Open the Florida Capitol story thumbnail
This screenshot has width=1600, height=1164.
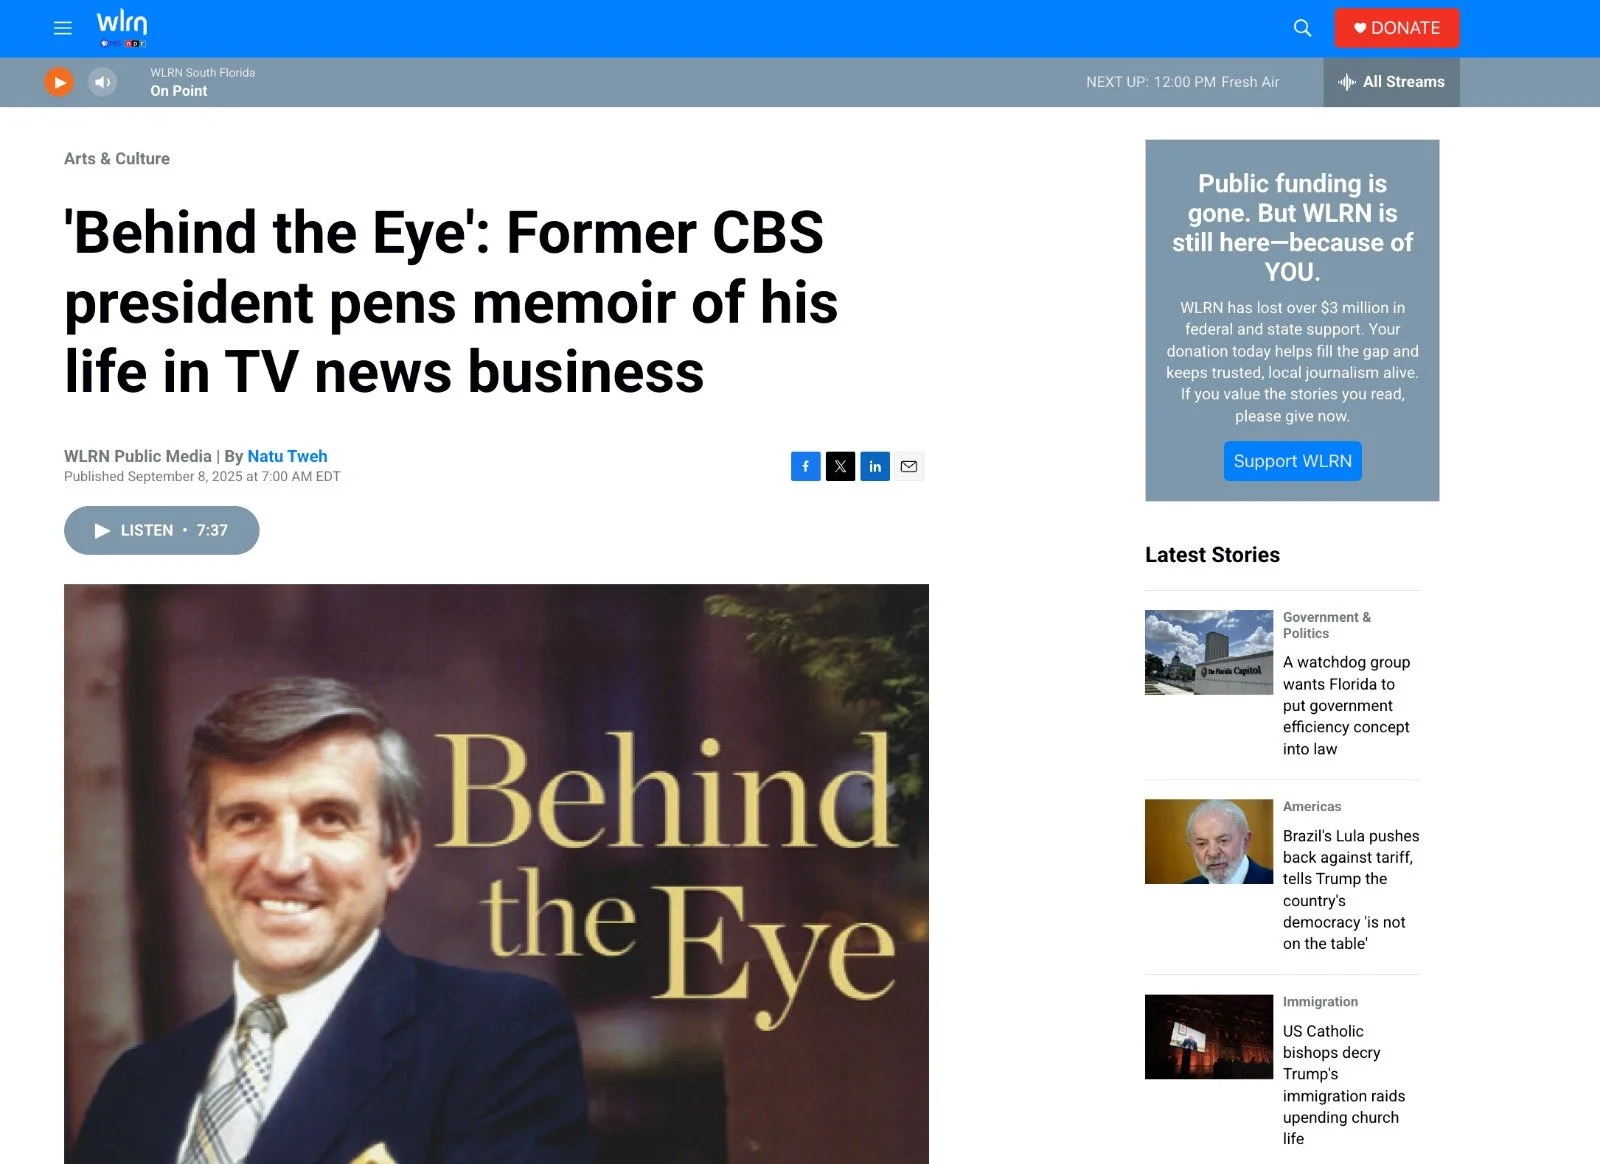point(1209,652)
